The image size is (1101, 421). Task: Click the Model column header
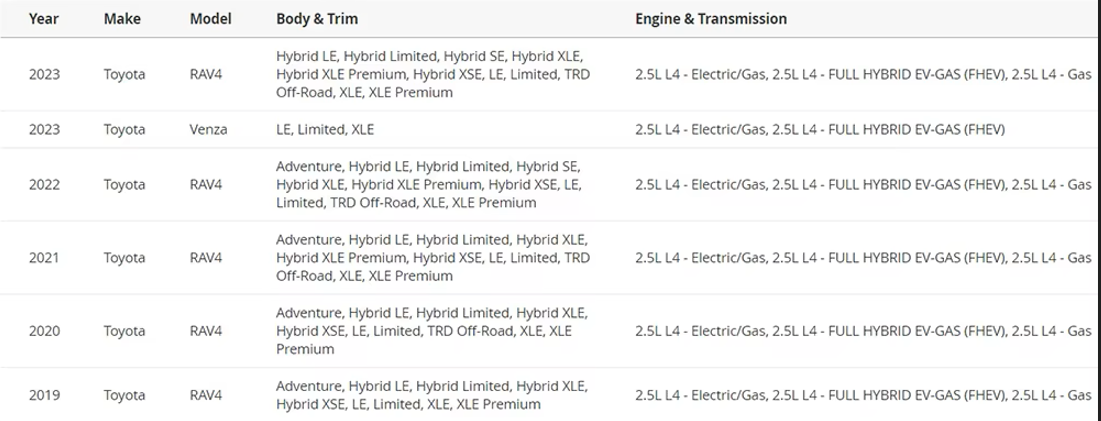(x=211, y=19)
